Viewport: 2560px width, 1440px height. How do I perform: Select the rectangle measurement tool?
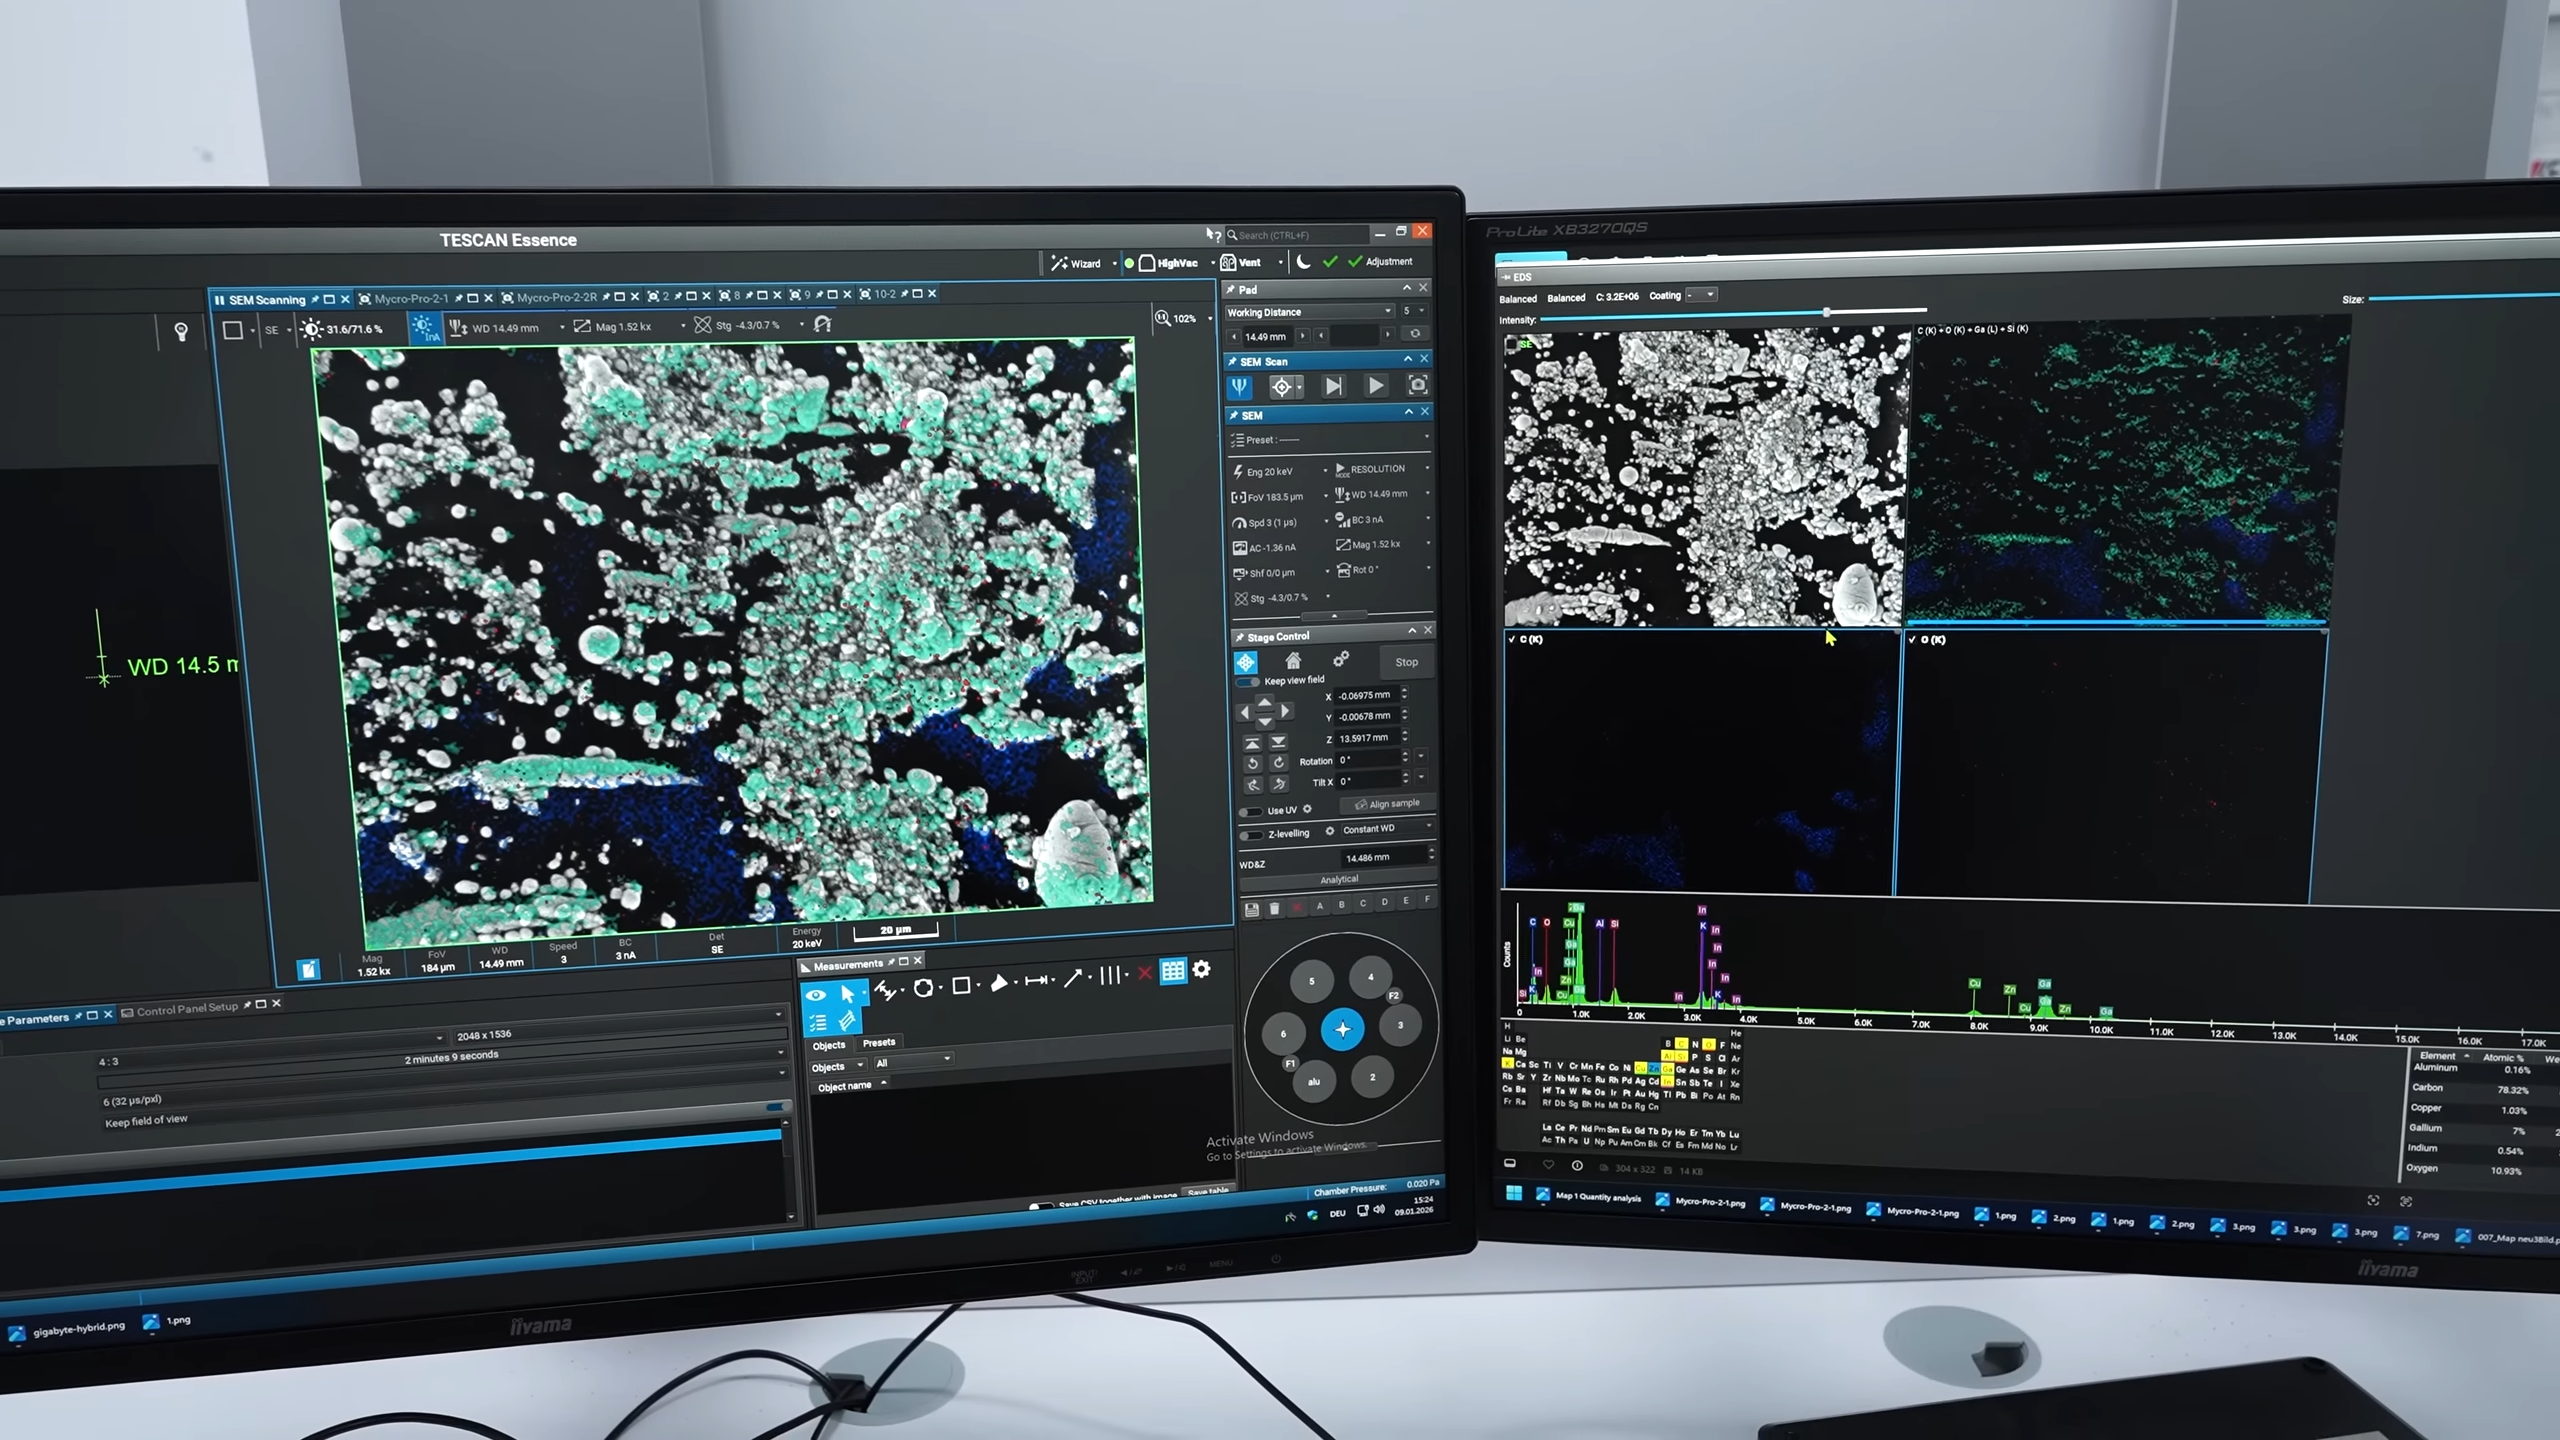[x=960, y=984]
